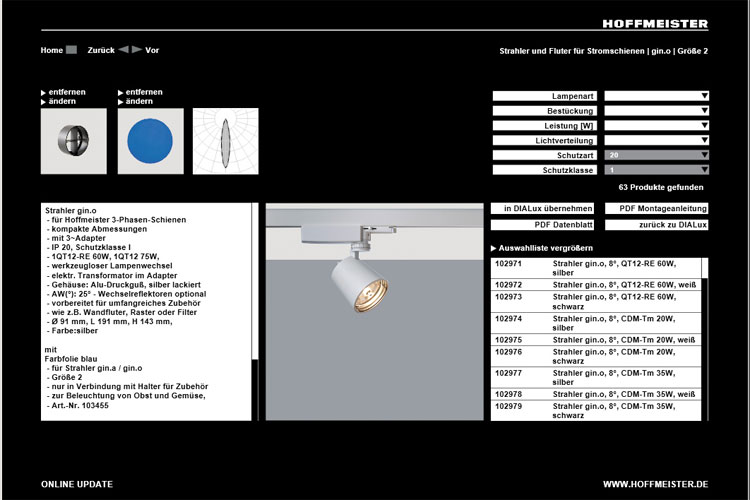This screenshot has width=750, height=500.
Task: Click the Home square icon
Action: click(x=71, y=50)
